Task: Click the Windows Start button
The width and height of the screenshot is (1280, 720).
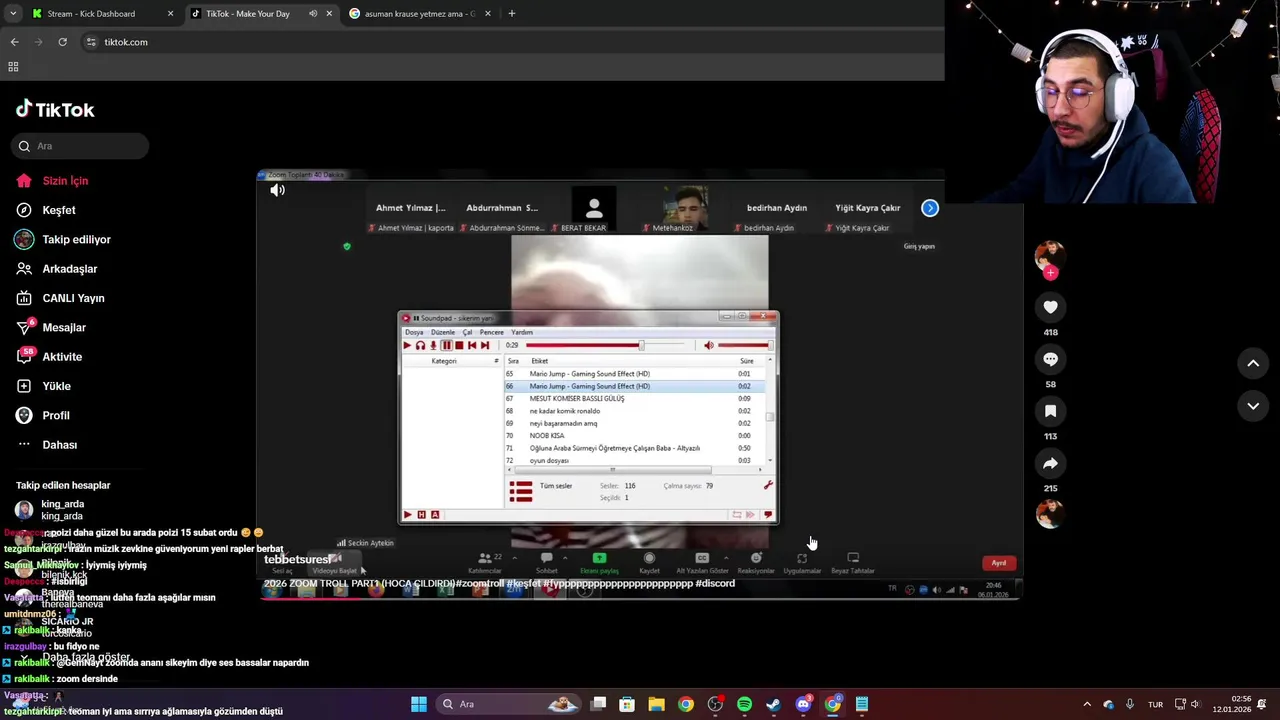Action: tap(419, 704)
